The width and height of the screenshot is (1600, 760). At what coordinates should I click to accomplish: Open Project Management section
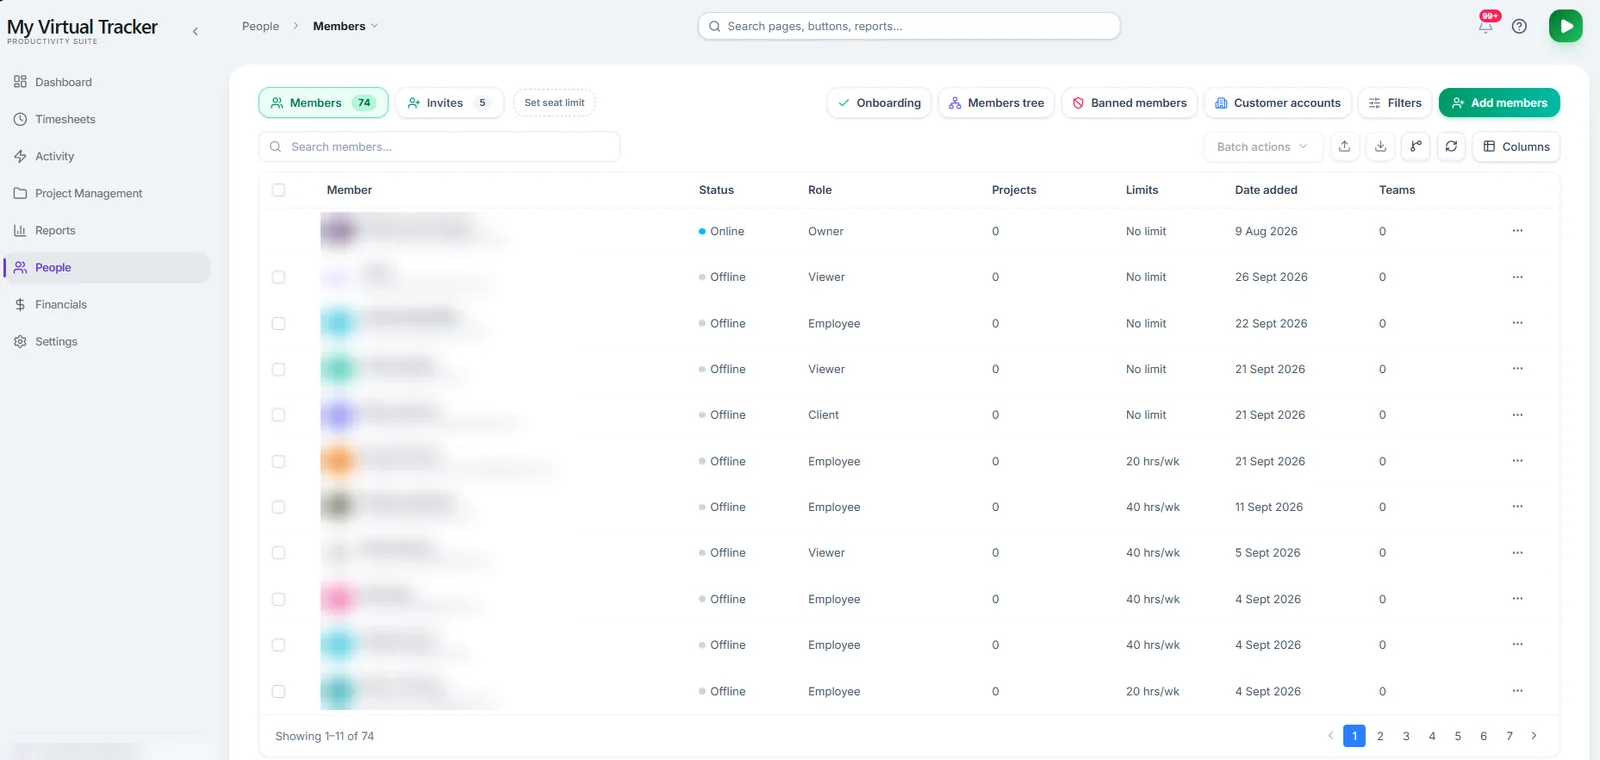(106, 193)
